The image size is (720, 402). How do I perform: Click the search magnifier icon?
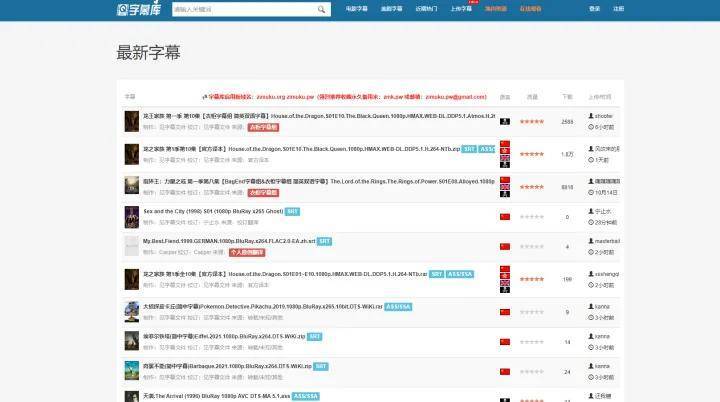pyautogui.click(x=322, y=9)
